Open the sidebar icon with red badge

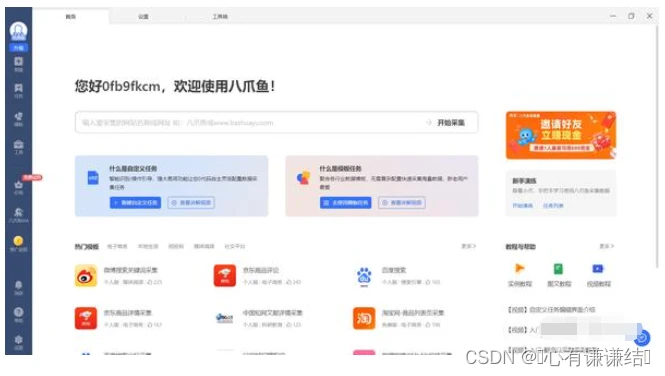18,186
